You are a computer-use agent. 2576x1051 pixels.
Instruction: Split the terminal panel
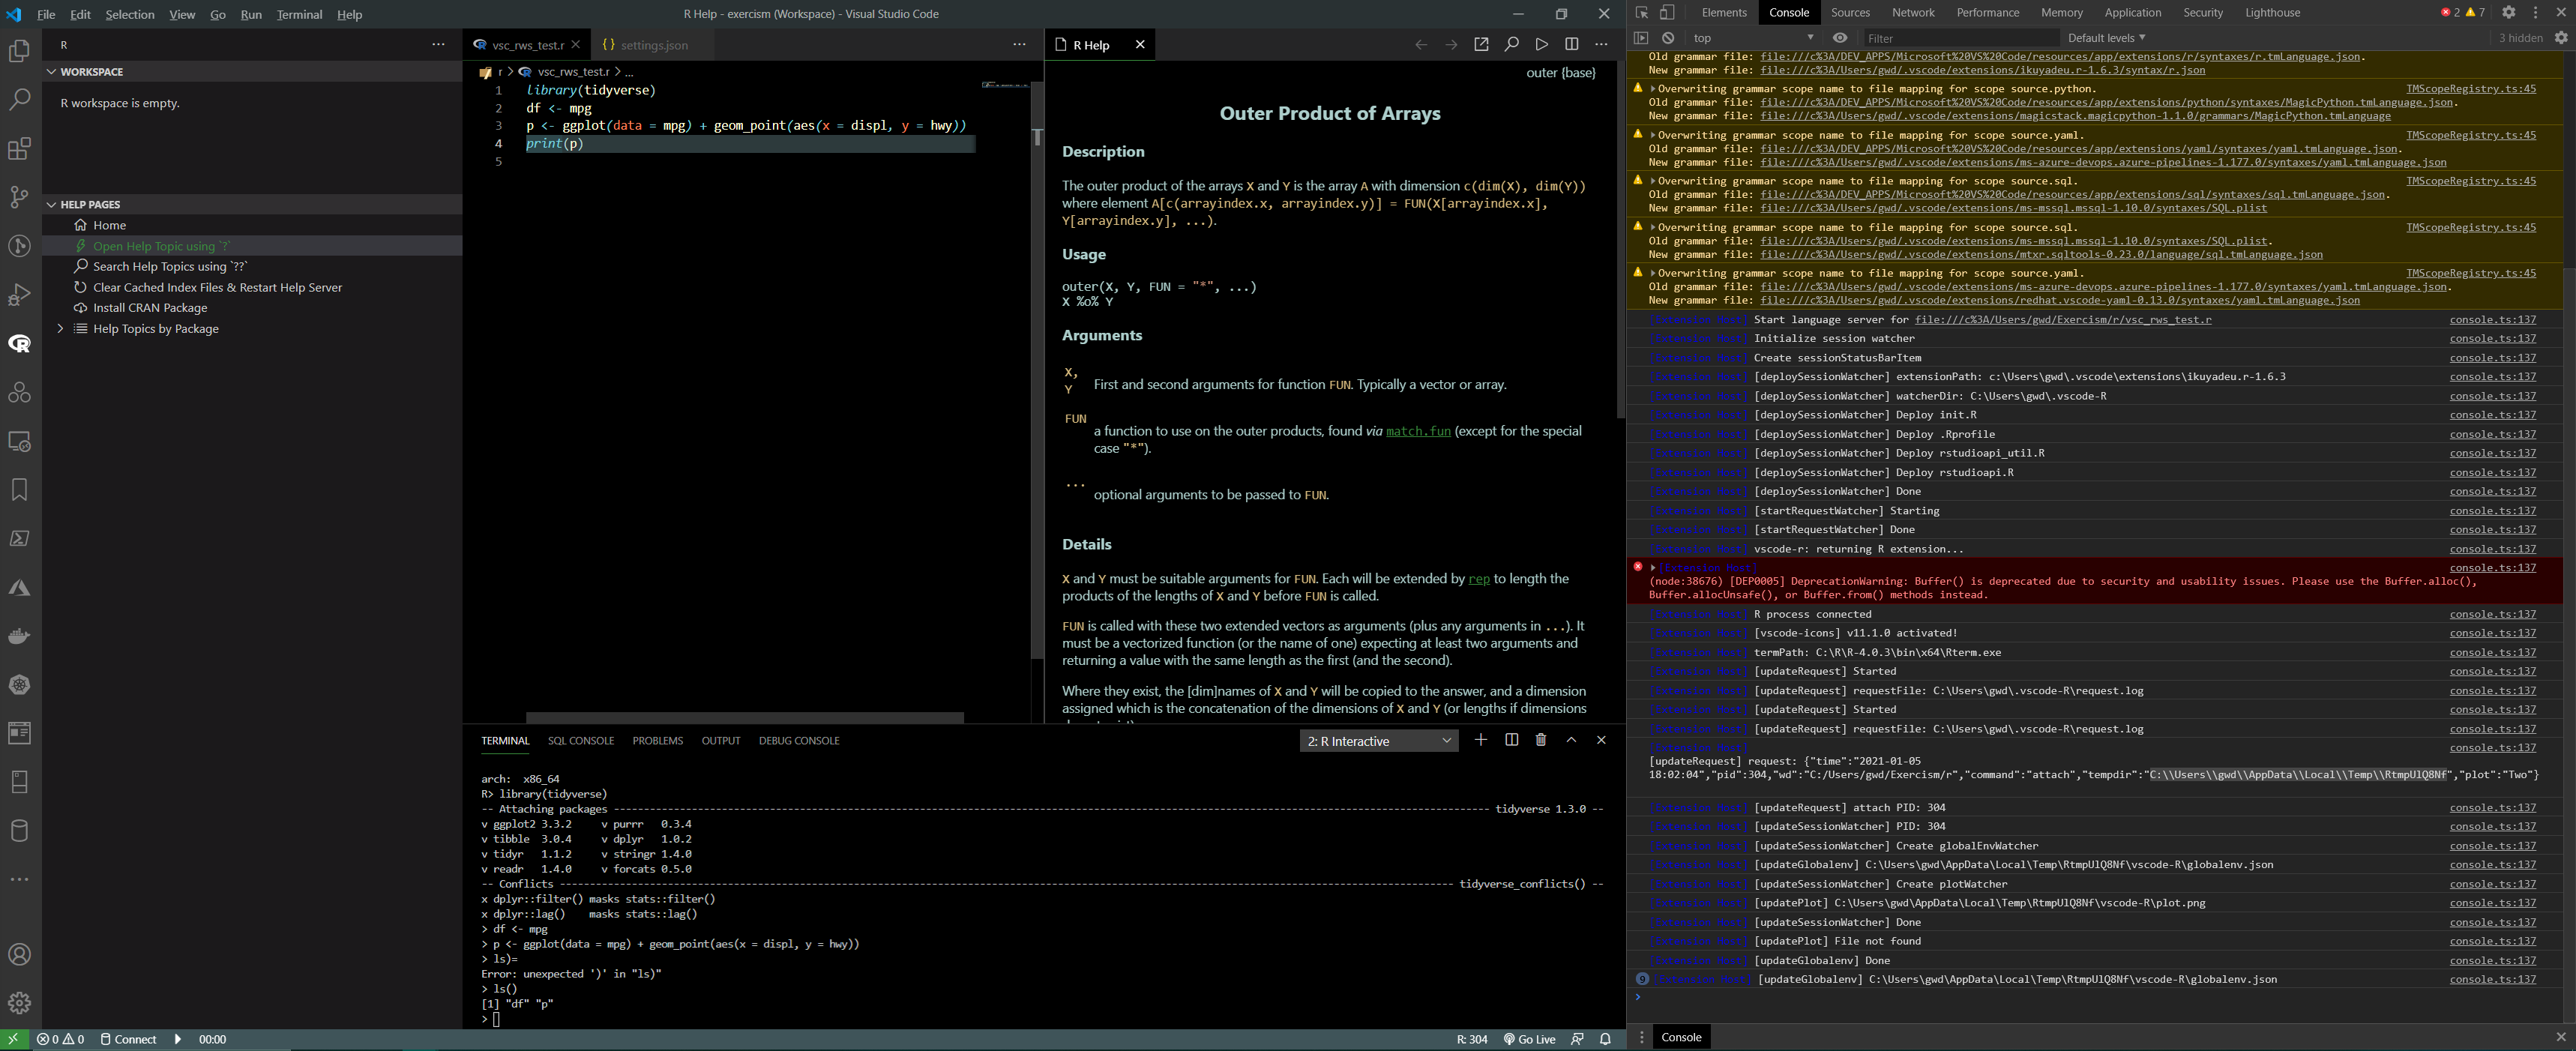[x=1511, y=740]
